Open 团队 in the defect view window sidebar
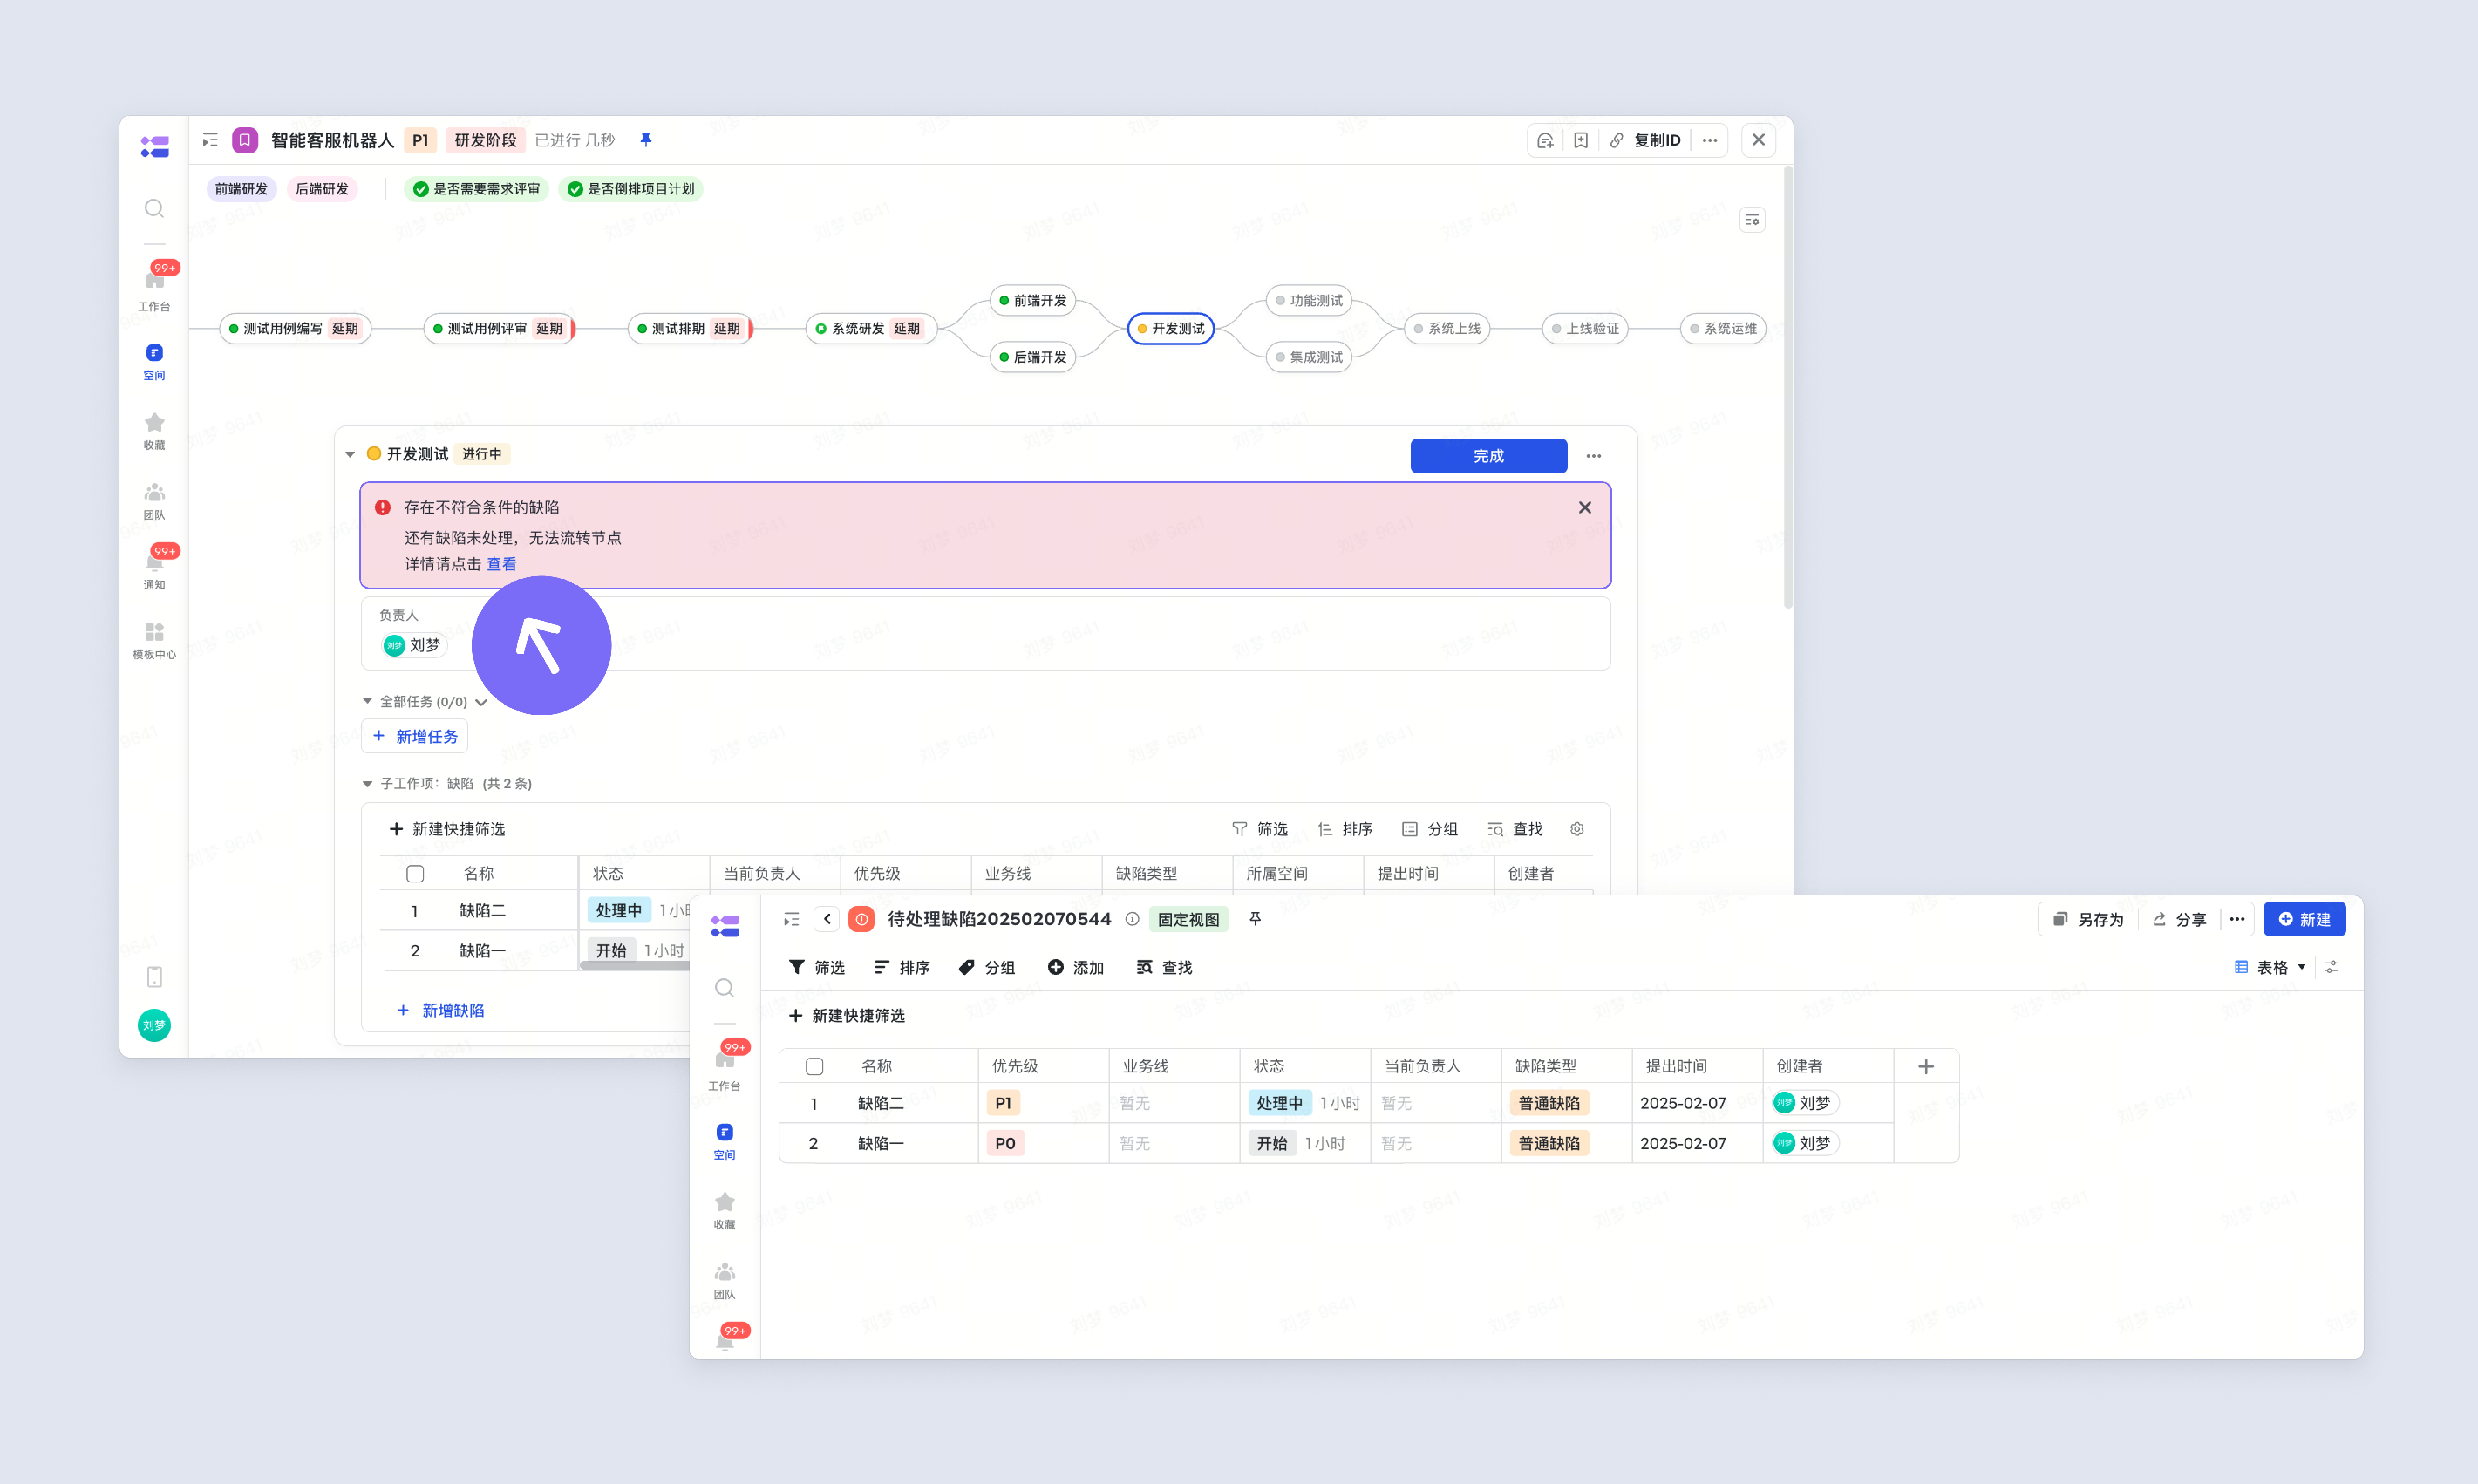2478x1484 pixels. click(725, 1280)
